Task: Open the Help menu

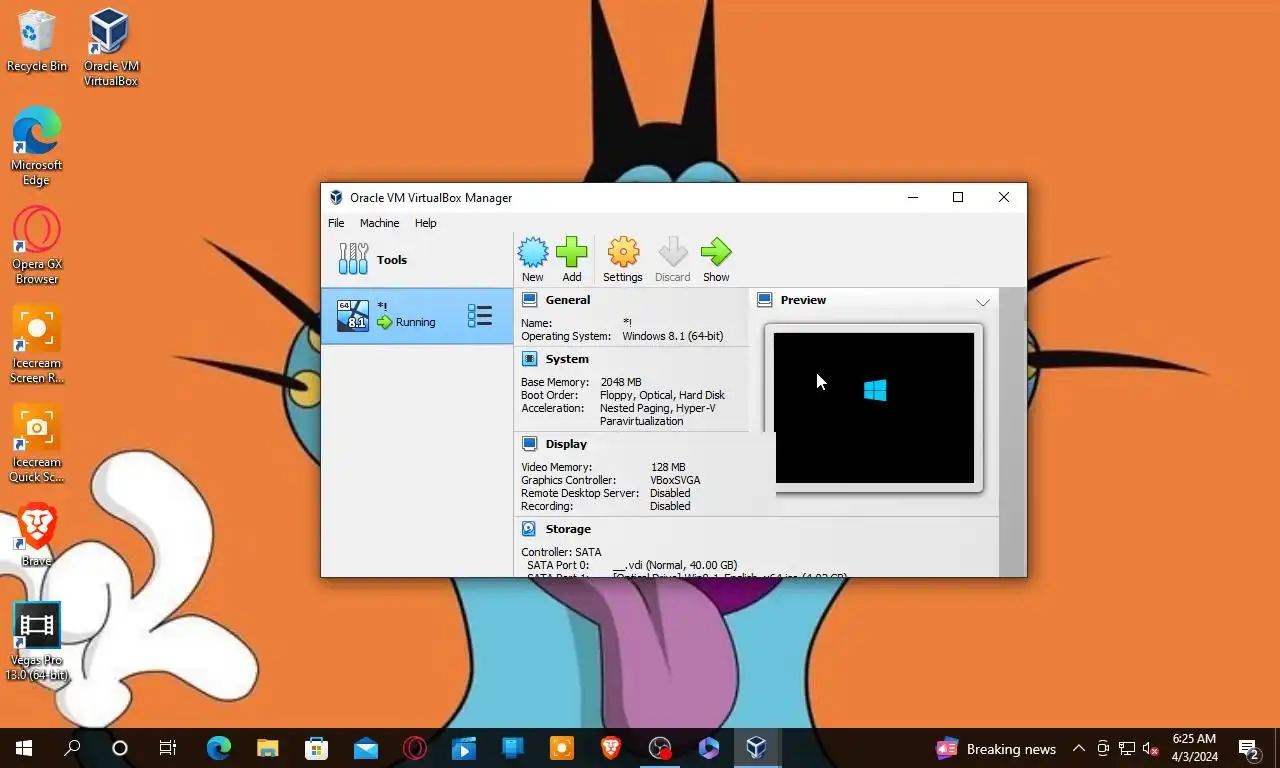Action: tap(426, 223)
